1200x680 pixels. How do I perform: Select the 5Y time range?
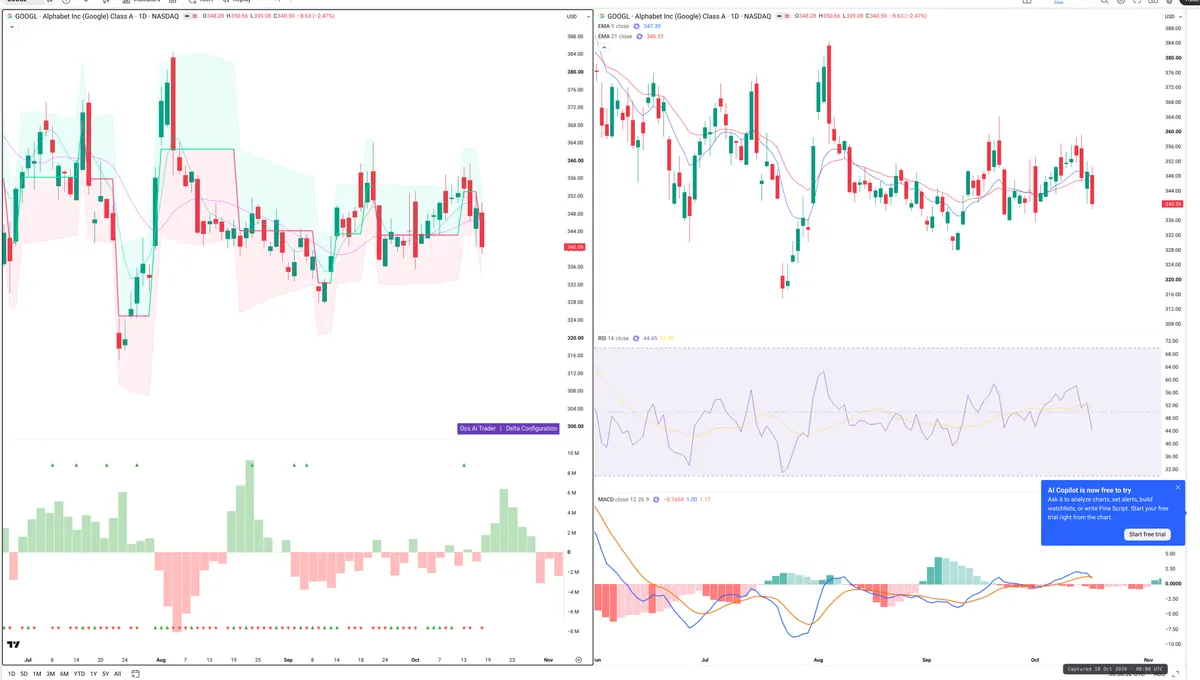pyautogui.click(x=106, y=674)
